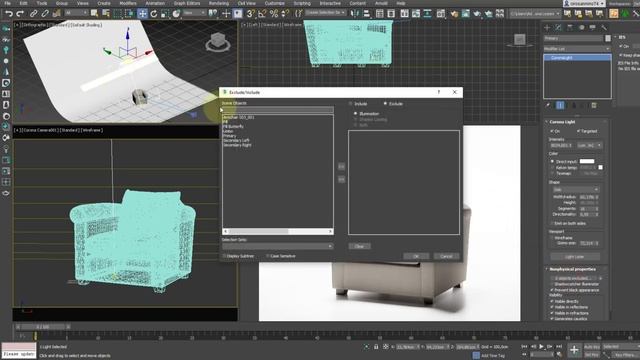Open the Help menu
The width and height of the screenshot is (640, 360).
point(401,3)
